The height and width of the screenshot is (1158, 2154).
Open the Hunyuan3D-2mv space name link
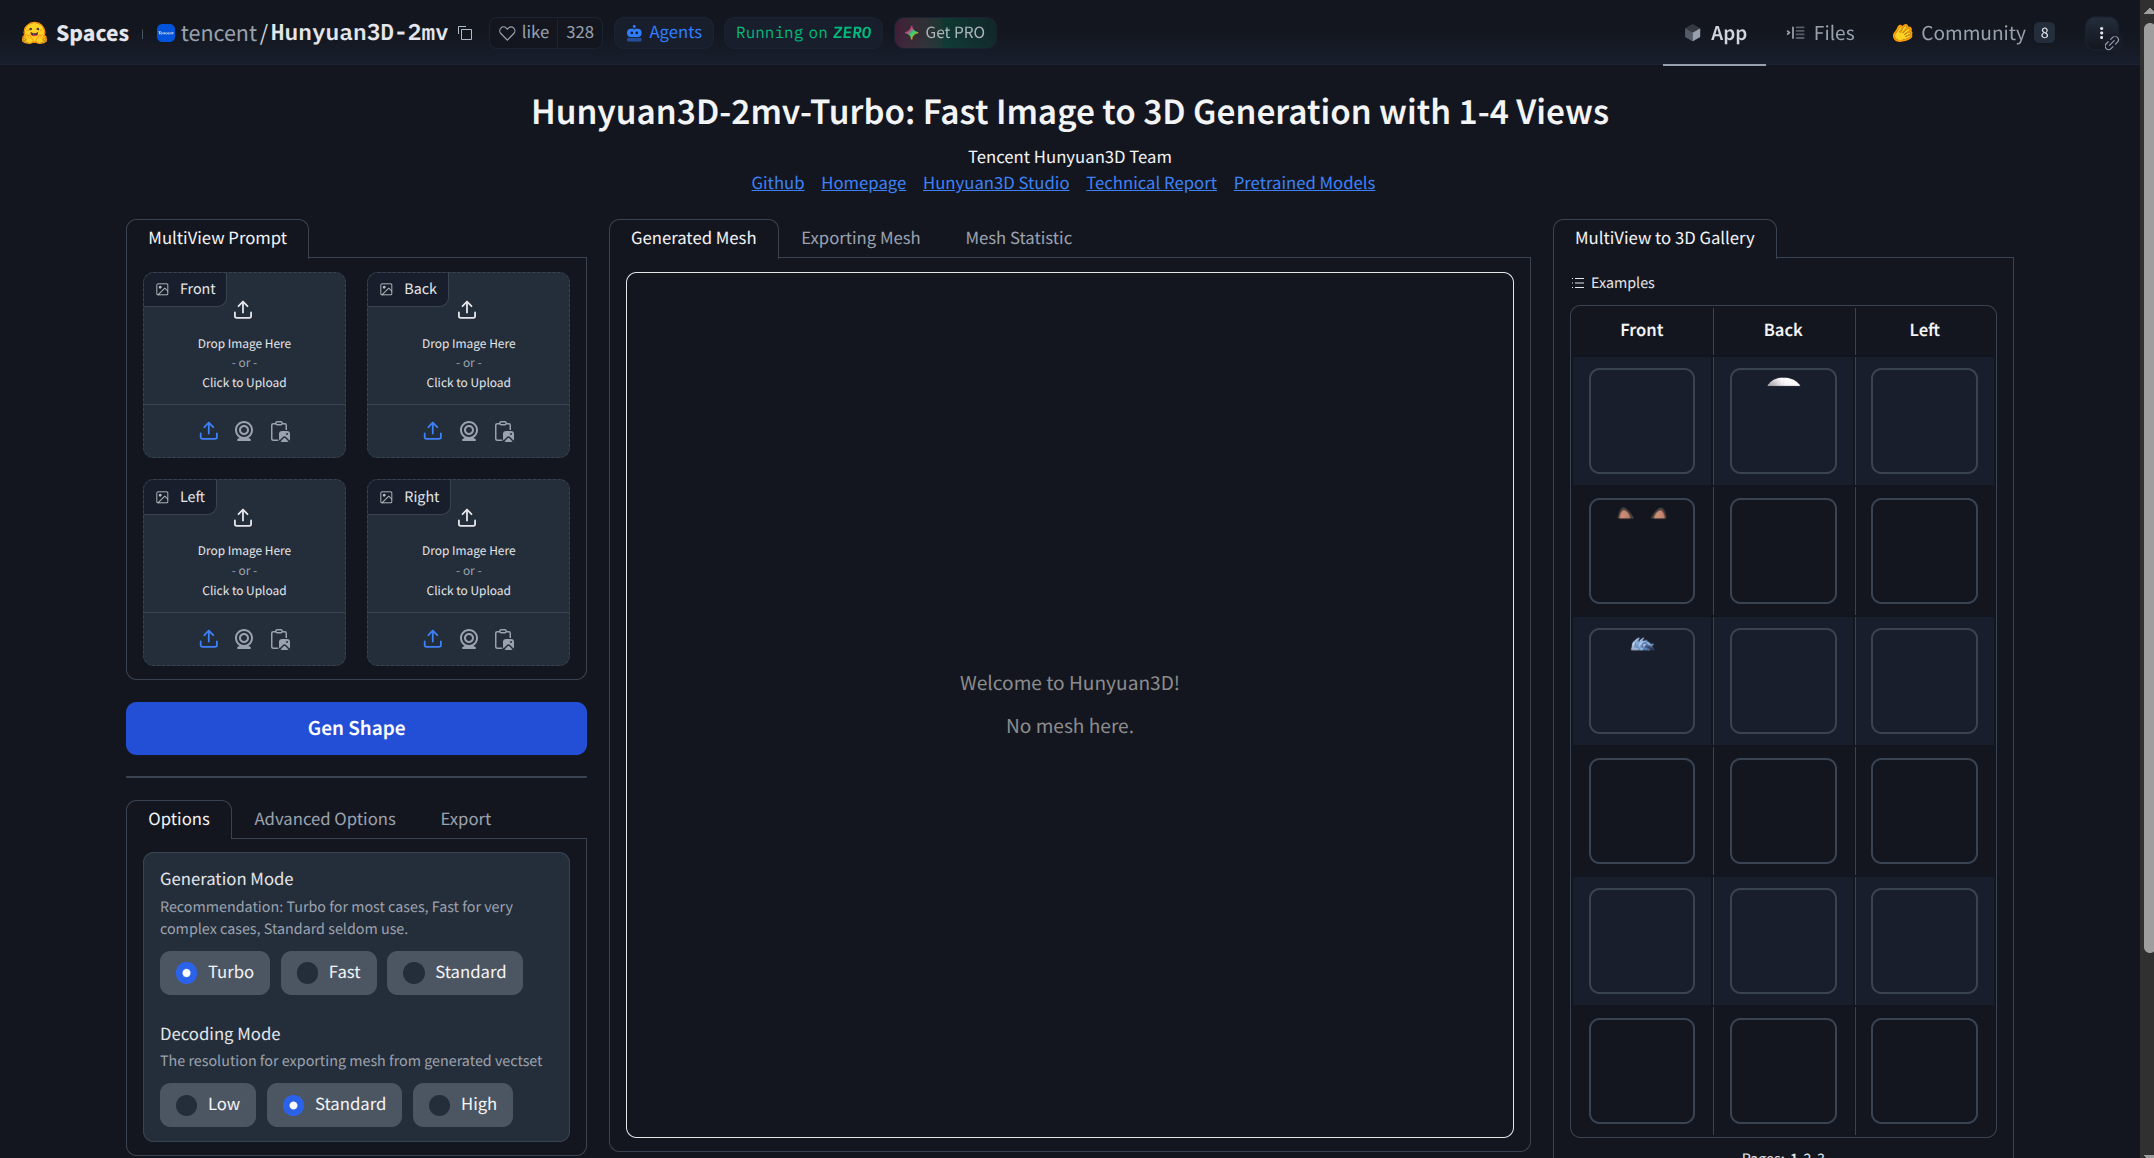[359, 33]
